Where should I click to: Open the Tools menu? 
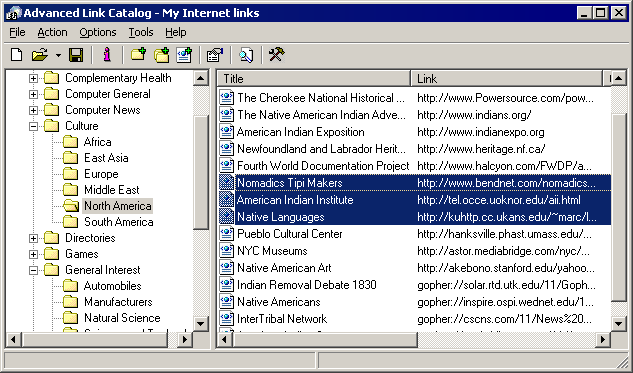(x=141, y=32)
